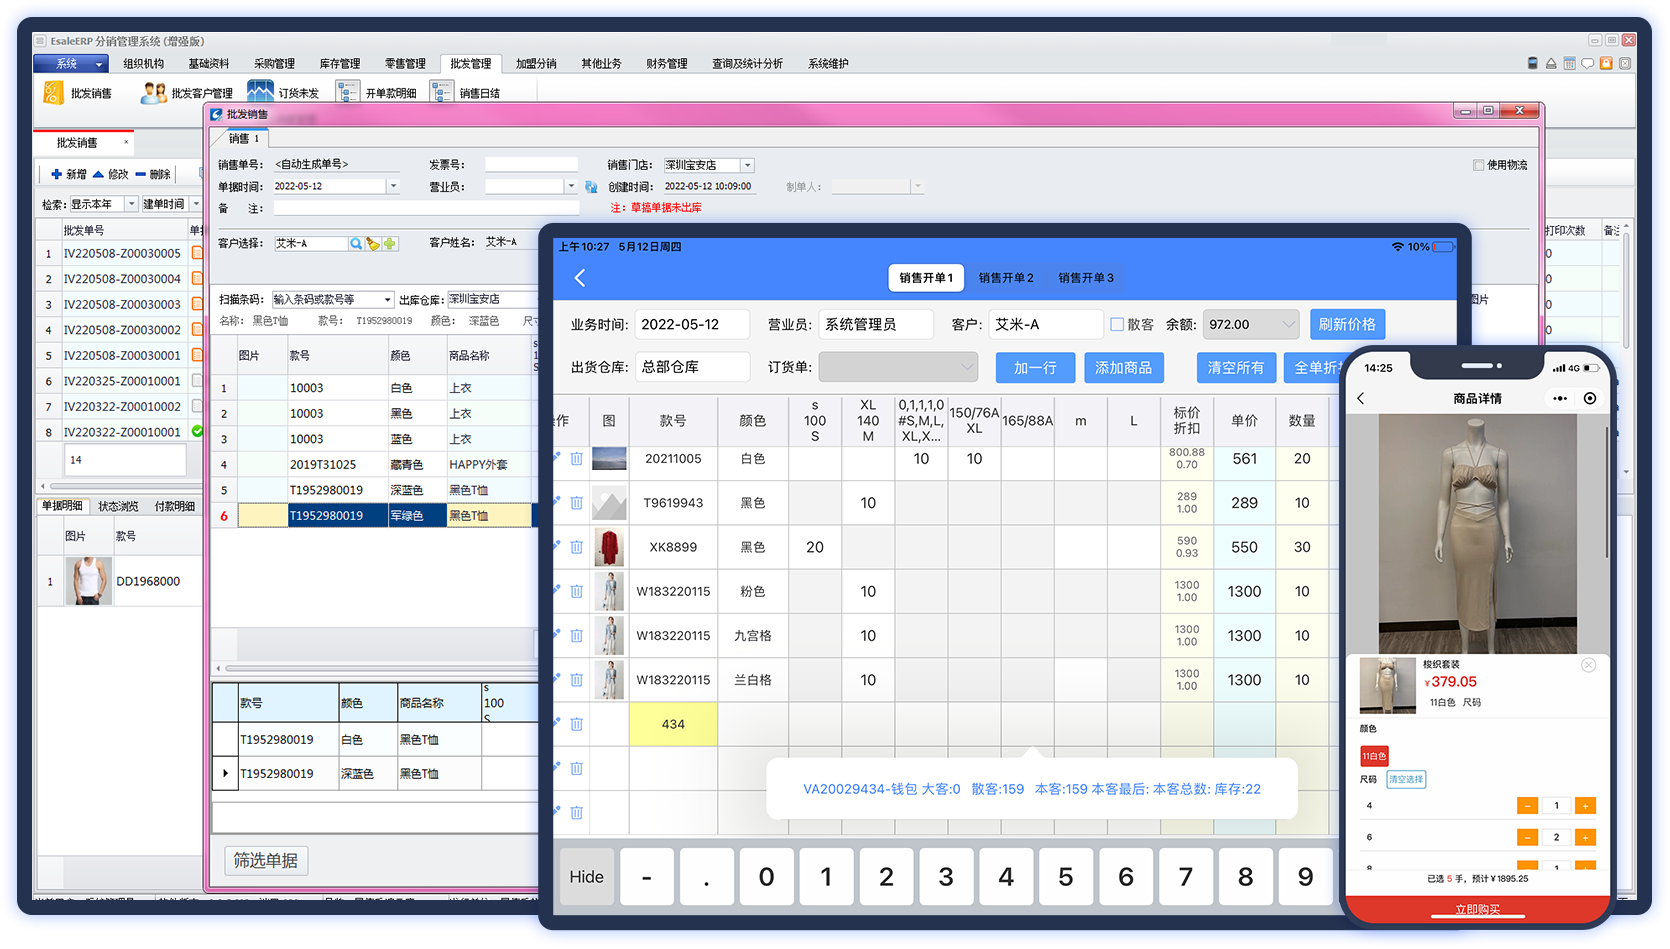Enable the 使用物流 checkbox
Image resolution: width=1670 pixels, height=949 pixels.
coord(1478,165)
